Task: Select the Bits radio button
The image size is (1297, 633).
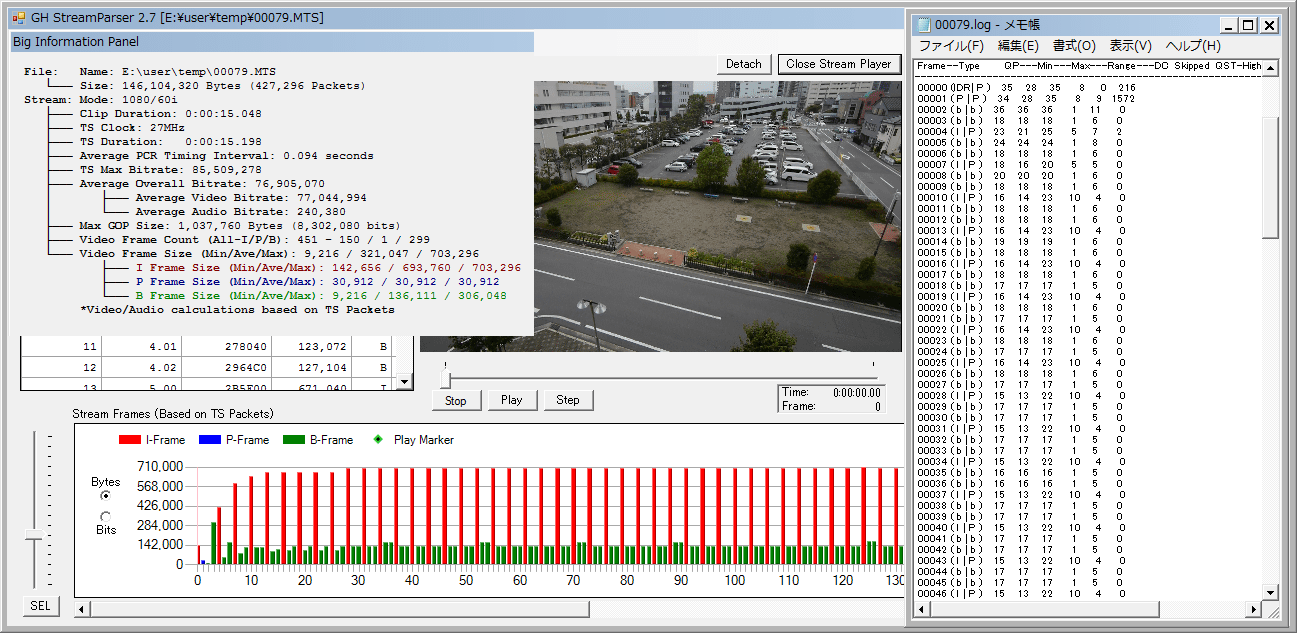Action: [105, 516]
